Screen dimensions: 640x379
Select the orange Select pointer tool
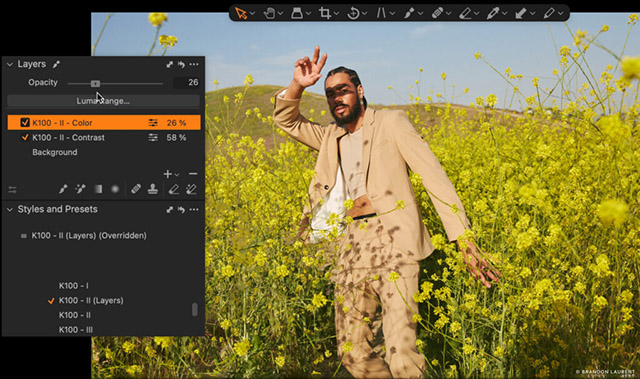click(241, 13)
